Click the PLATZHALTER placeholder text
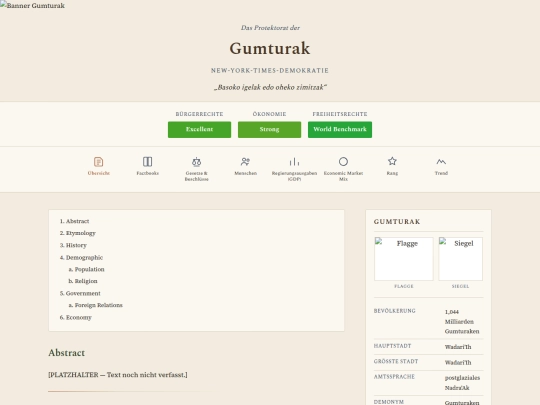This screenshot has width=540, height=405. (118, 375)
